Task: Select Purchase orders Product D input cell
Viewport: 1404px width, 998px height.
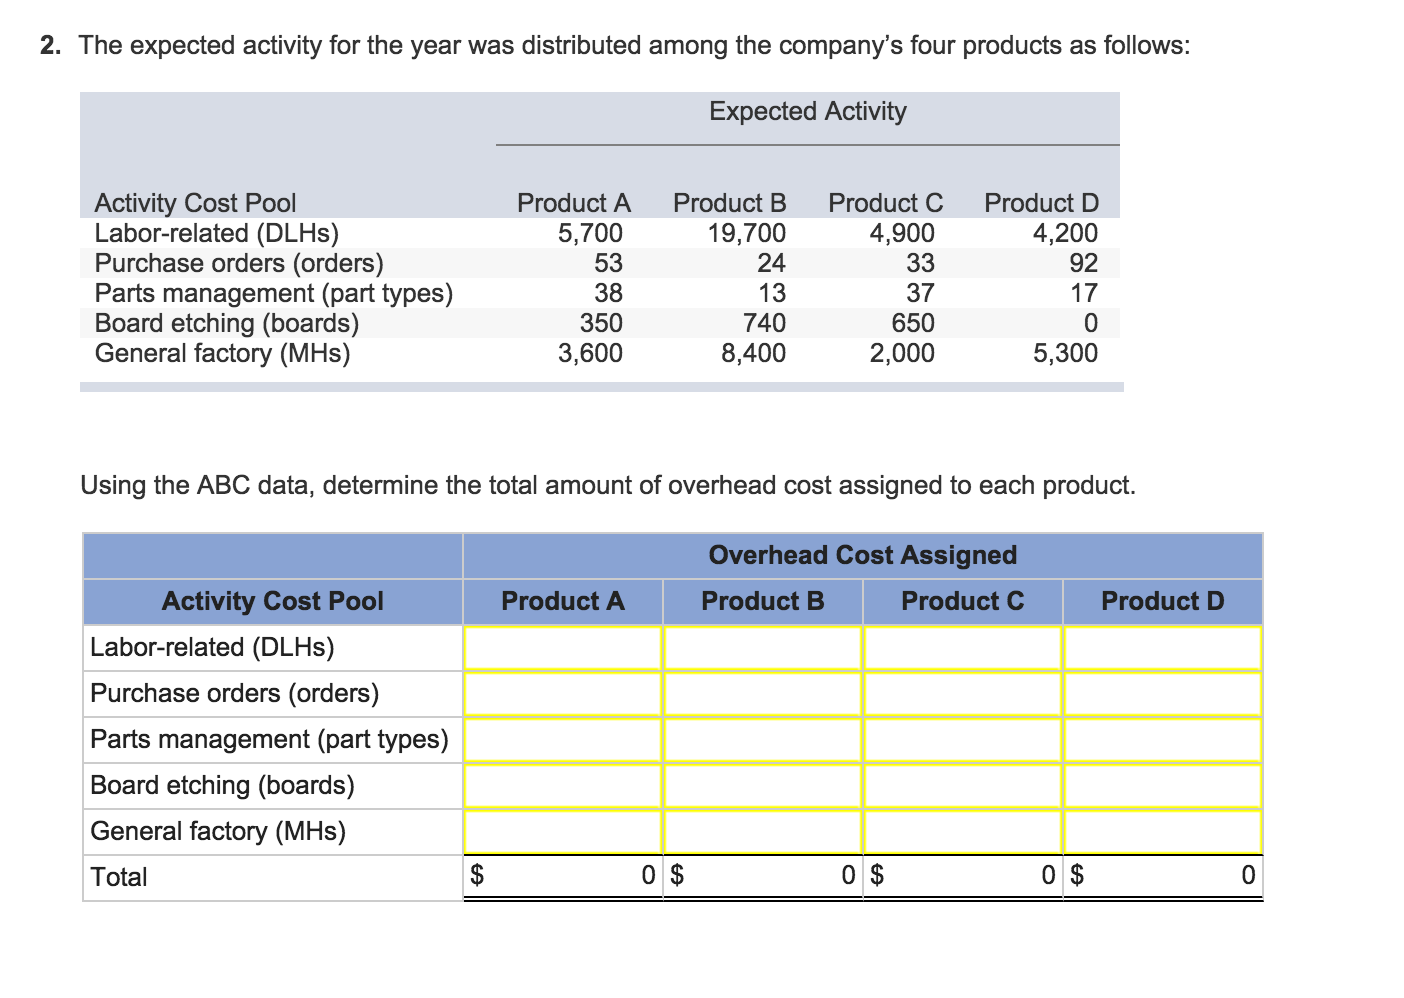Action: pyautogui.click(x=1163, y=694)
